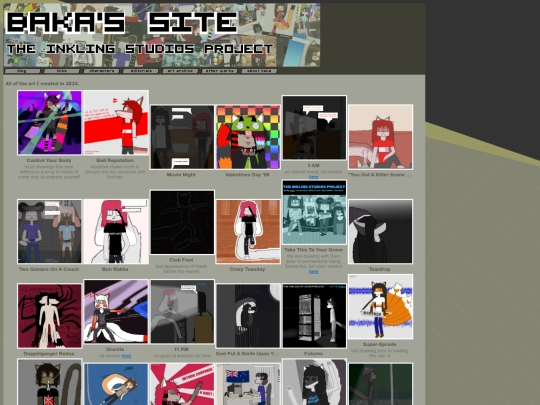
Task: Click the 'Super-Sprode' caption text
Action: coord(380,344)
